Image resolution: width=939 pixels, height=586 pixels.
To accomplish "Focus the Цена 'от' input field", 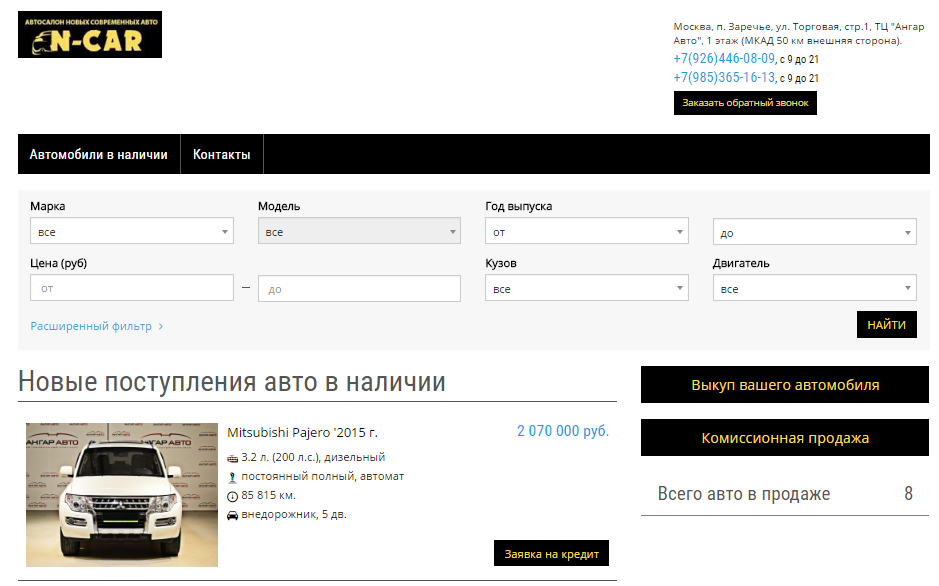I will [132, 288].
